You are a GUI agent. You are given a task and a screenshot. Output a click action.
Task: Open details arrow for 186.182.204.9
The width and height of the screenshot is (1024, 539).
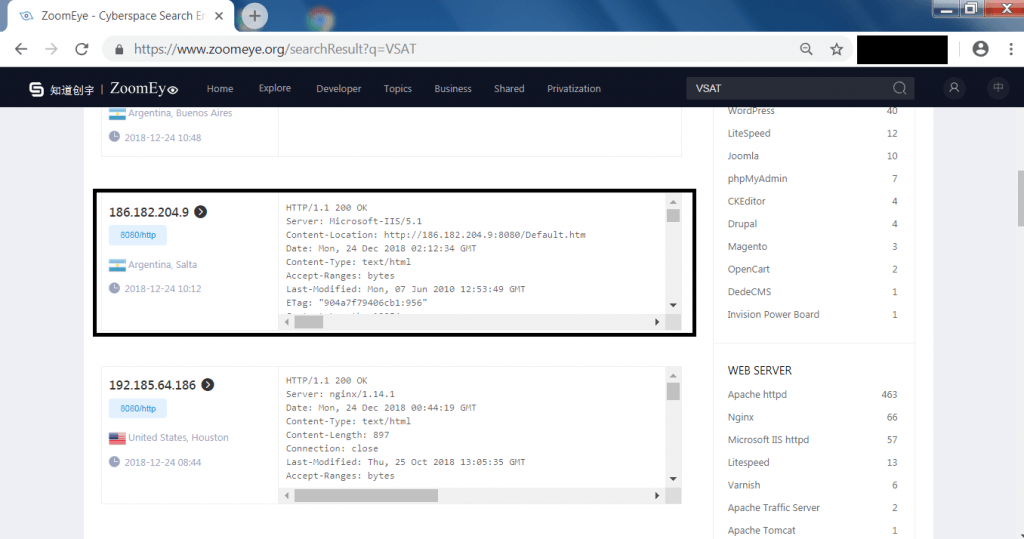click(x=200, y=212)
